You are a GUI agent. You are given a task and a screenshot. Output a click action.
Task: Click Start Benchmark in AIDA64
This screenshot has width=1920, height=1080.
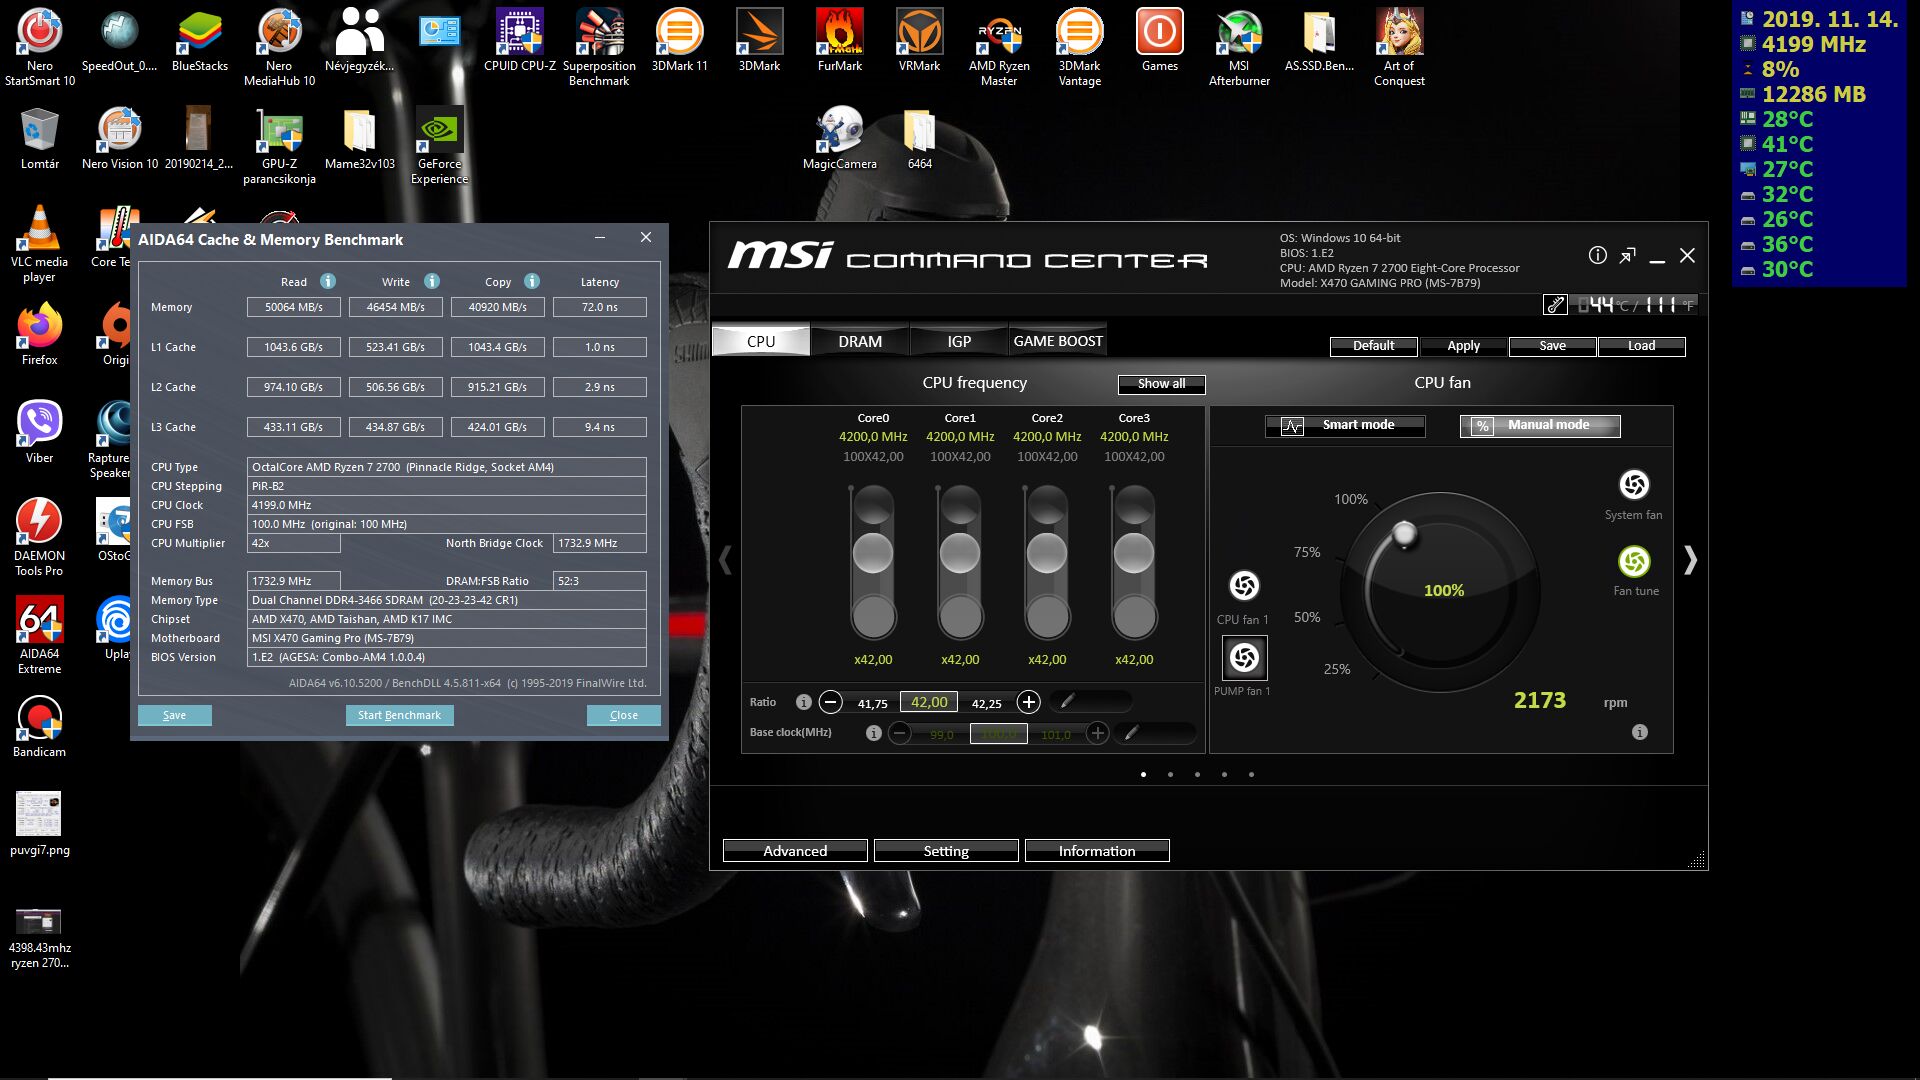coord(399,715)
